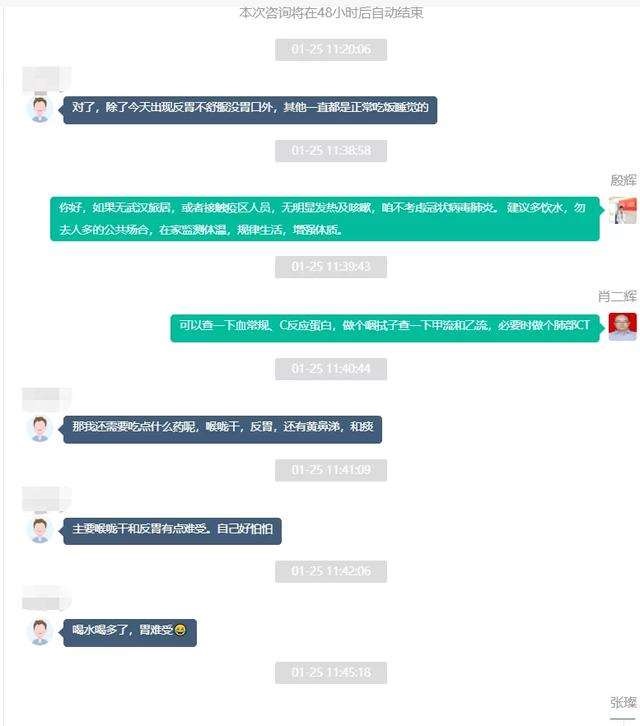640x726 pixels.
Task: Click the green message about 武汉旅居 advice
Action: (325, 219)
